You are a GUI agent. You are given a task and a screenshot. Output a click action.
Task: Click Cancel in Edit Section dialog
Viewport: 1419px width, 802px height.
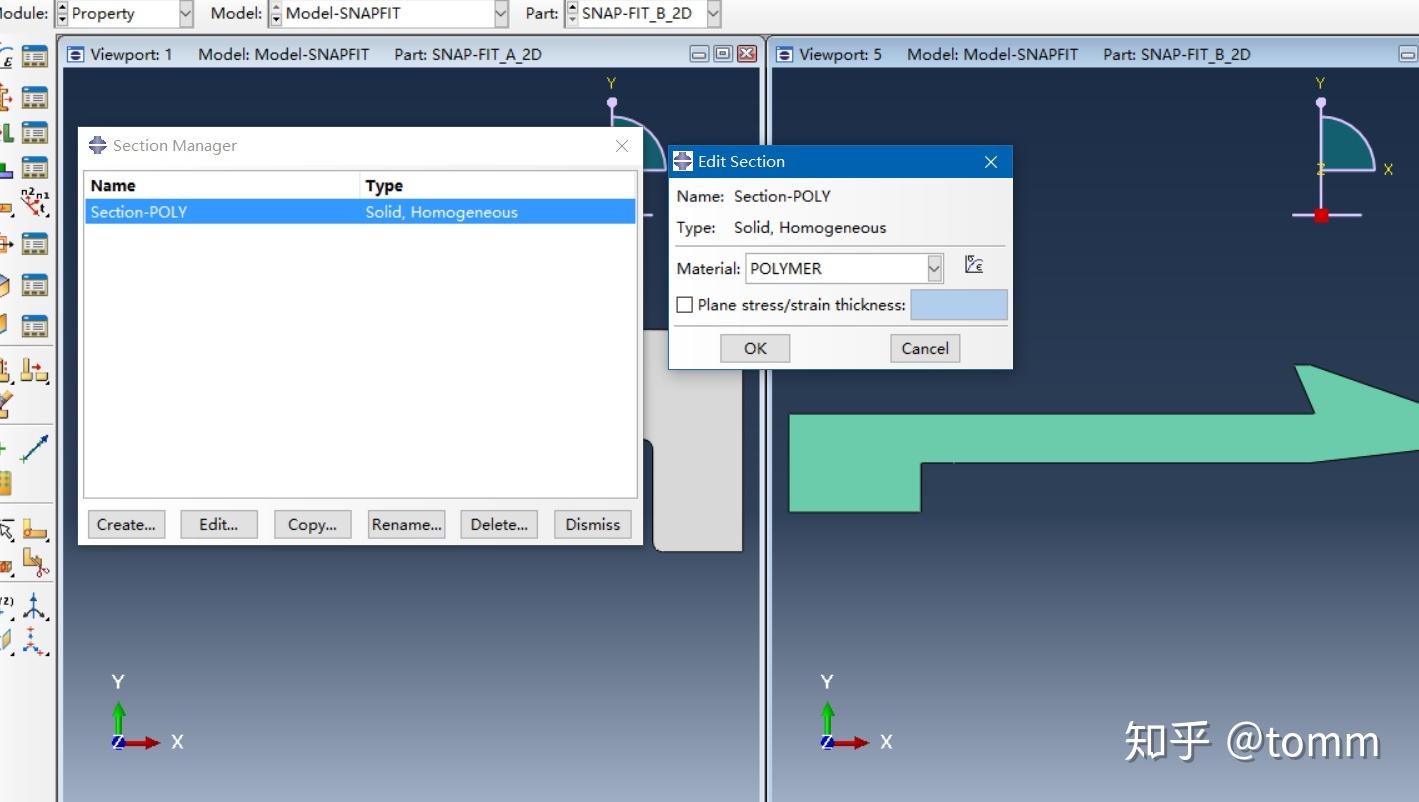coord(925,348)
